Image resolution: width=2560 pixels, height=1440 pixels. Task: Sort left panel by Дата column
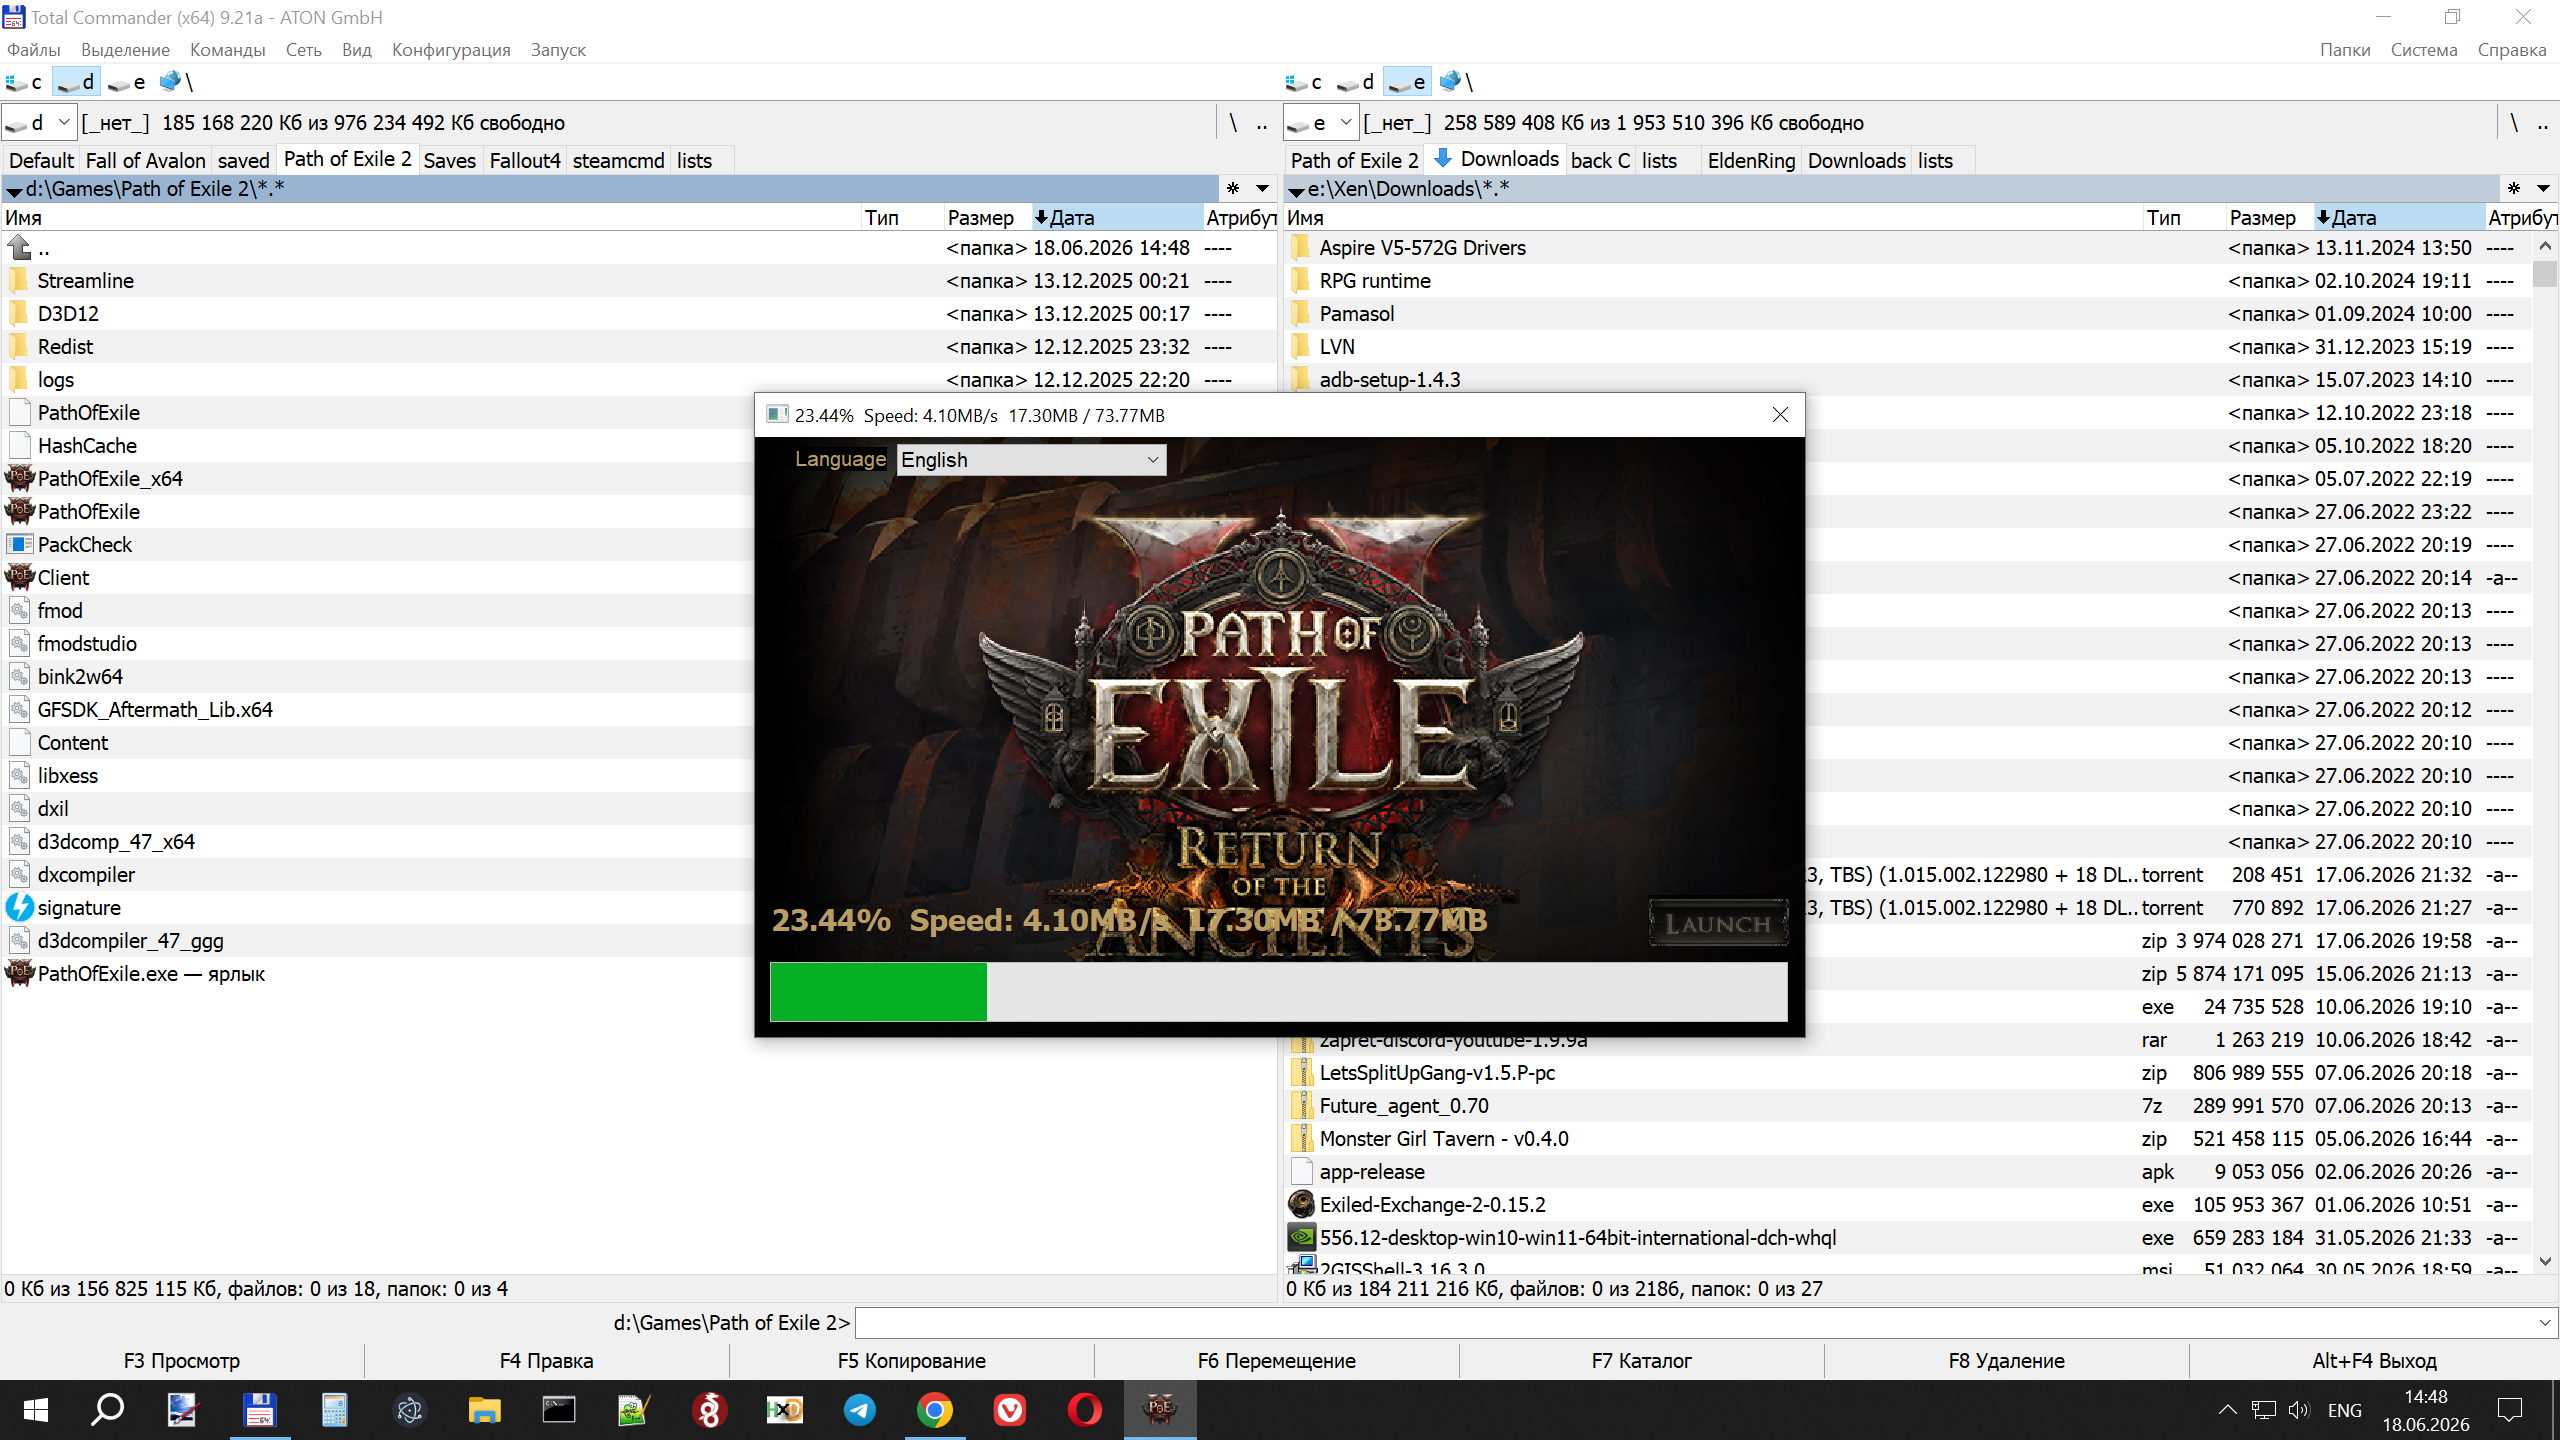[x=1116, y=218]
